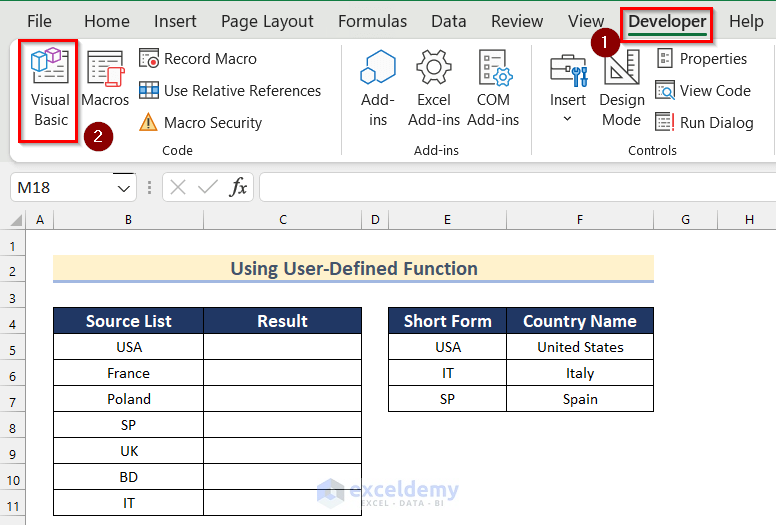Open the Visual Basic editor

pyautogui.click(x=50, y=90)
